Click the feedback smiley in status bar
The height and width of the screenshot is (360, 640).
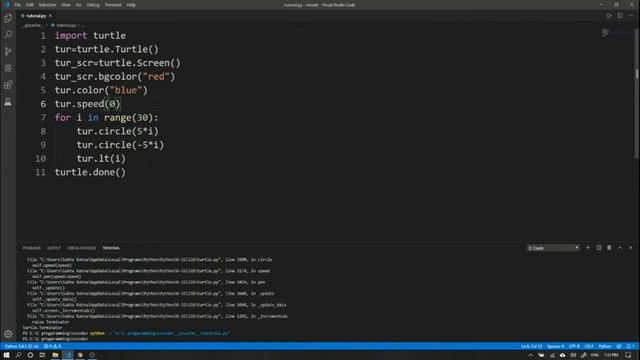click(x=619, y=346)
